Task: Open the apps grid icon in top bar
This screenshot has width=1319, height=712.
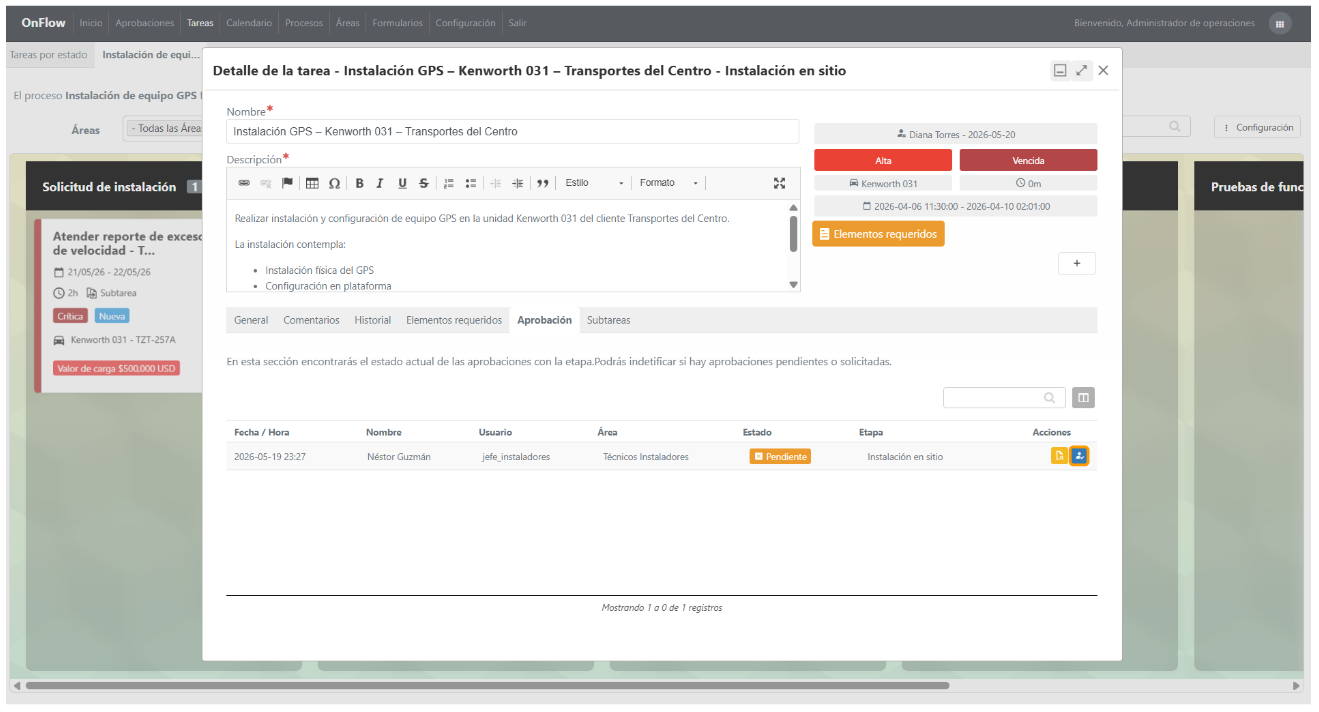Action: [1279, 24]
